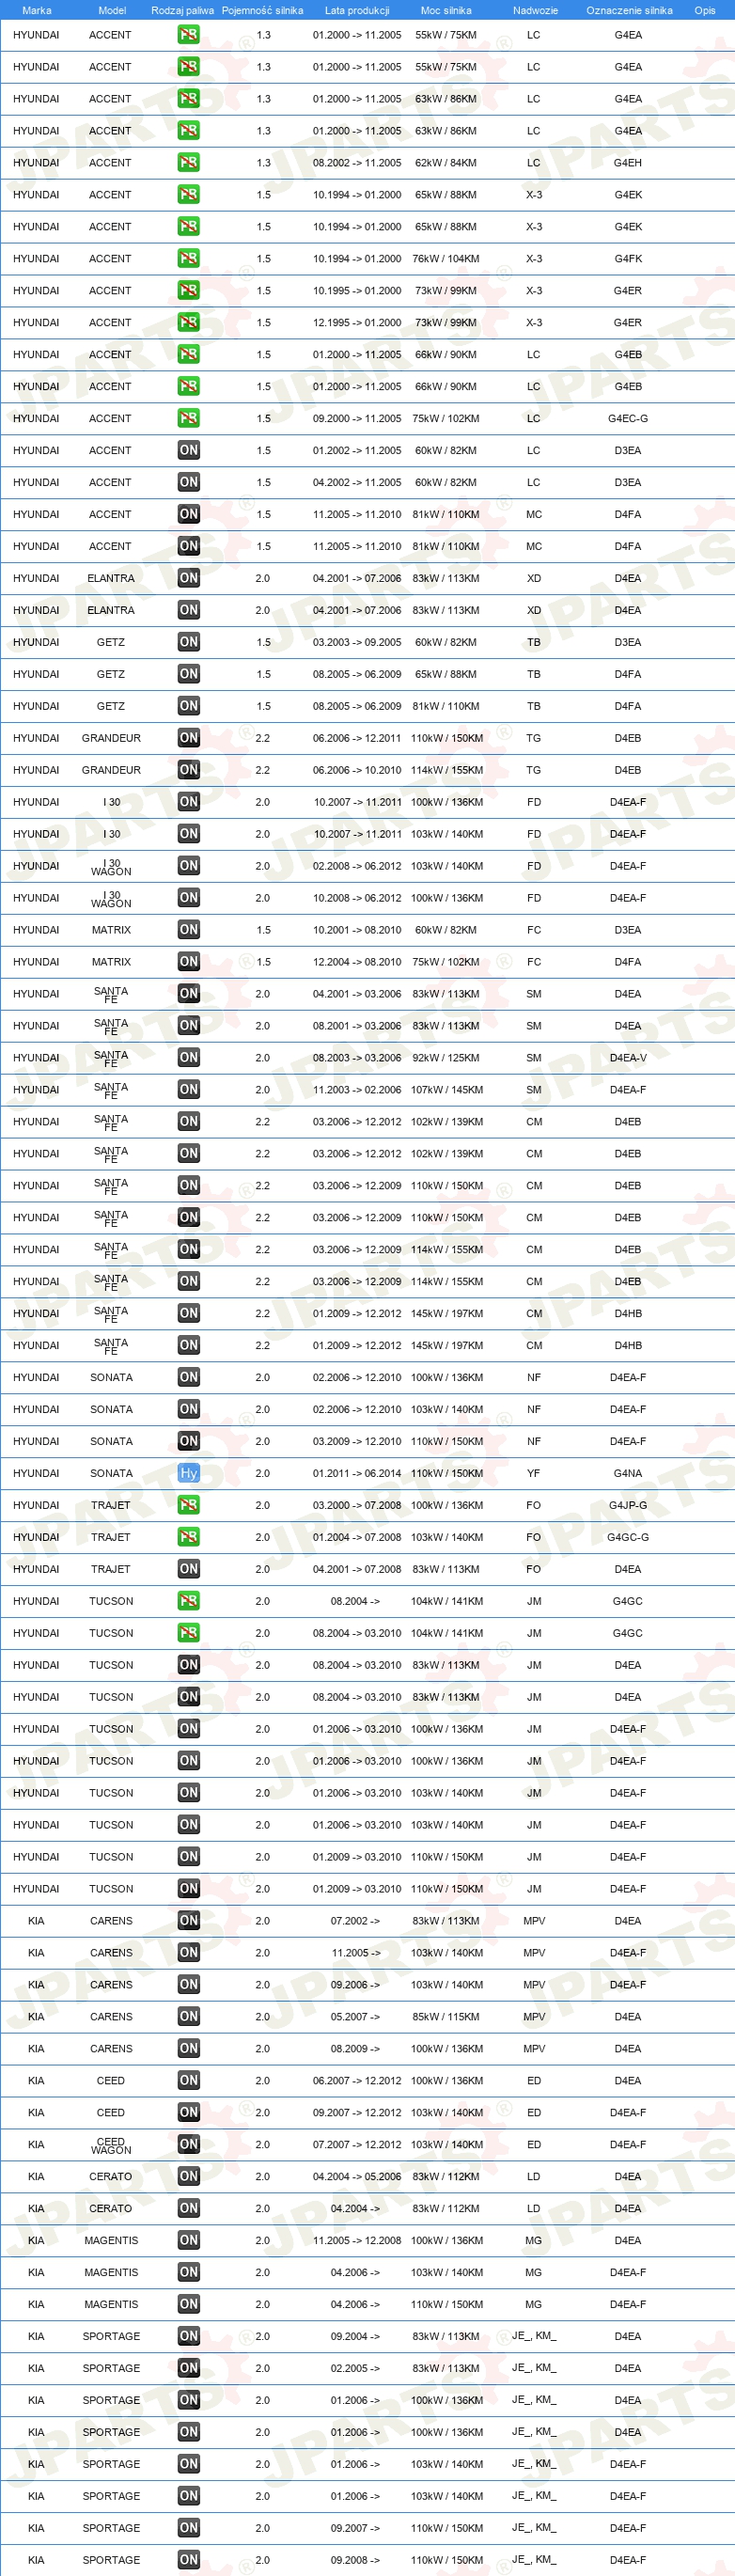The height and width of the screenshot is (2576, 735).
Task: Click the ON icon in KIA CARENS 05.2007 row
Action: click(188, 2017)
